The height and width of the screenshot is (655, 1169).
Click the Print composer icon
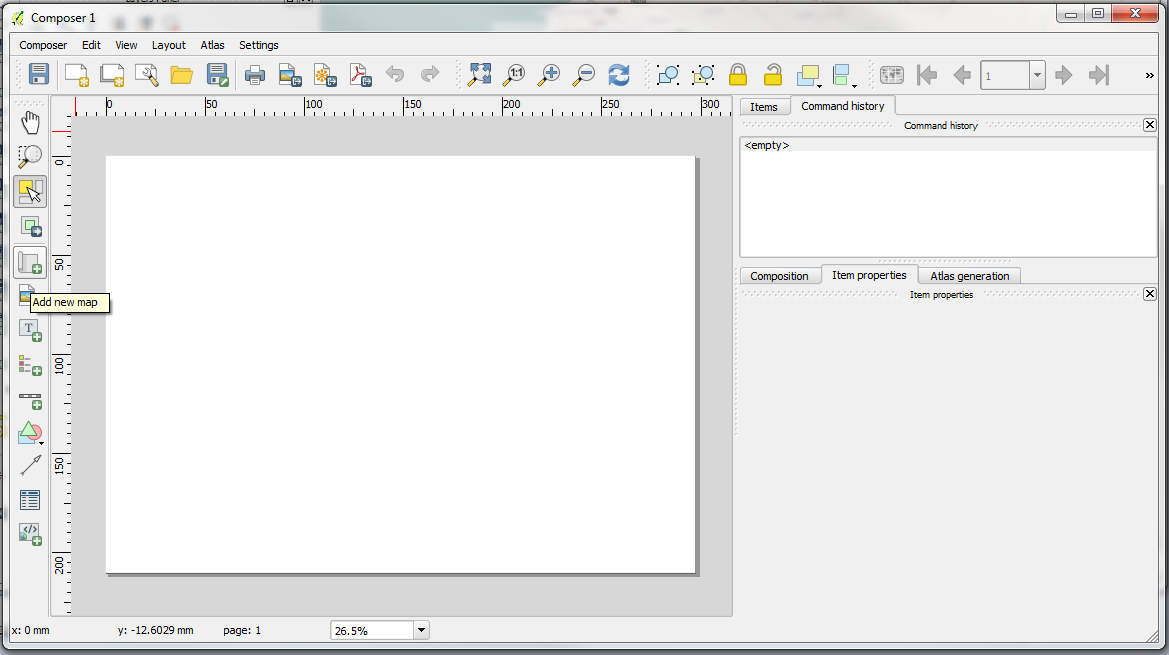point(255,75)
